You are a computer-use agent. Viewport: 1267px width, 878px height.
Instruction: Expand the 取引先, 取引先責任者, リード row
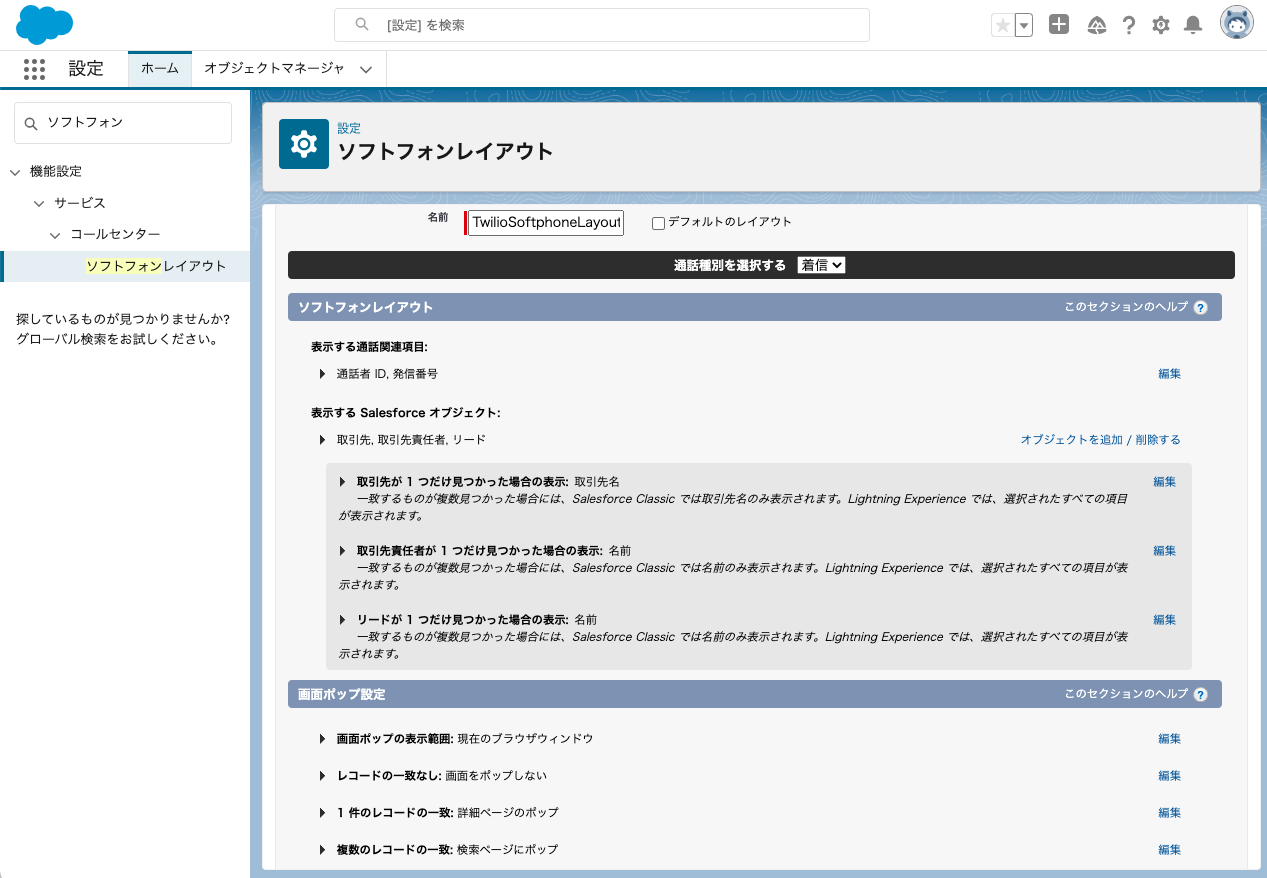point(322,439)
